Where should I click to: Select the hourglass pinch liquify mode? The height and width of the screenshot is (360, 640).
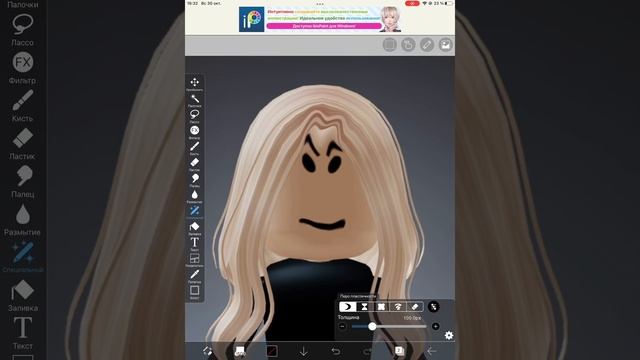click(364, 307)
